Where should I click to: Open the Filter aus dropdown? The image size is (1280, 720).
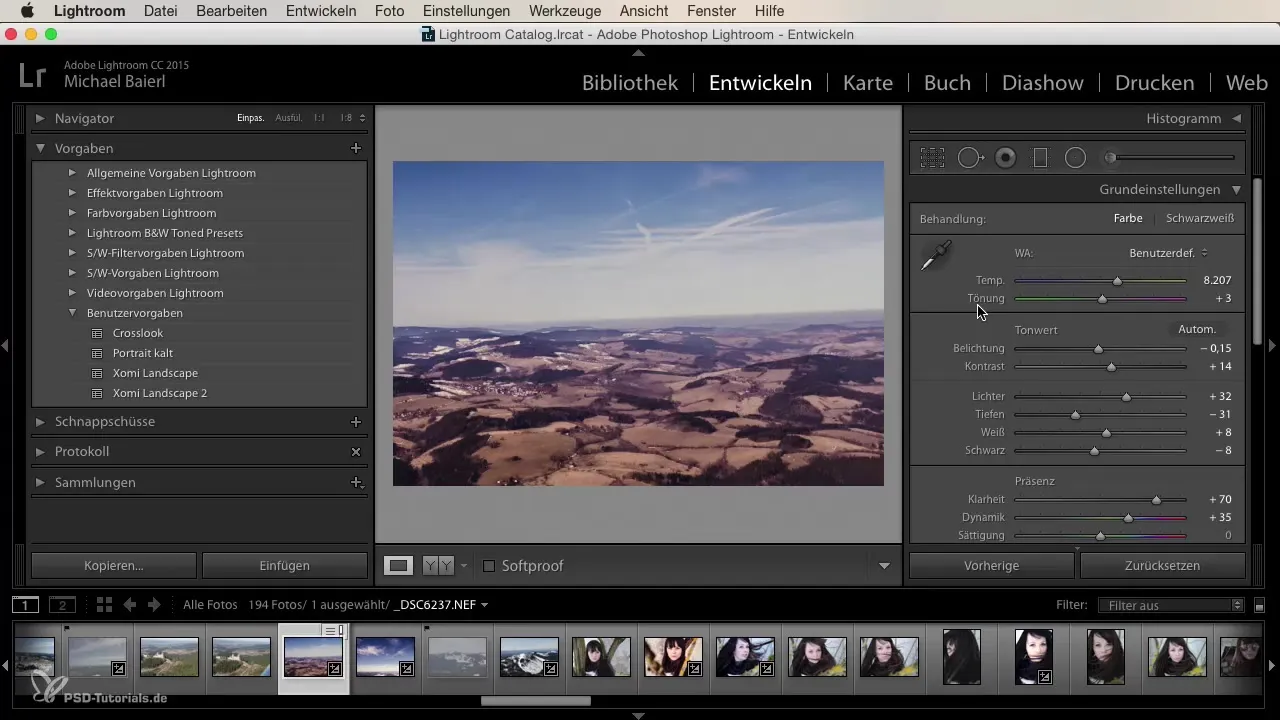click(1170, 605)
